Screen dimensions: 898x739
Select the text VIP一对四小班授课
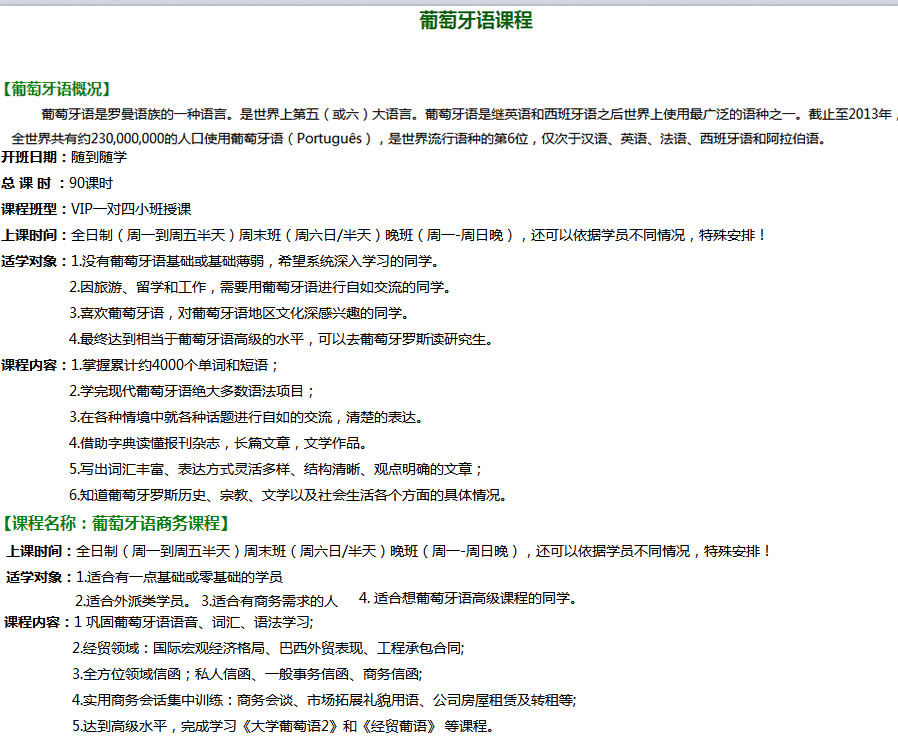[x=131, y=209]
